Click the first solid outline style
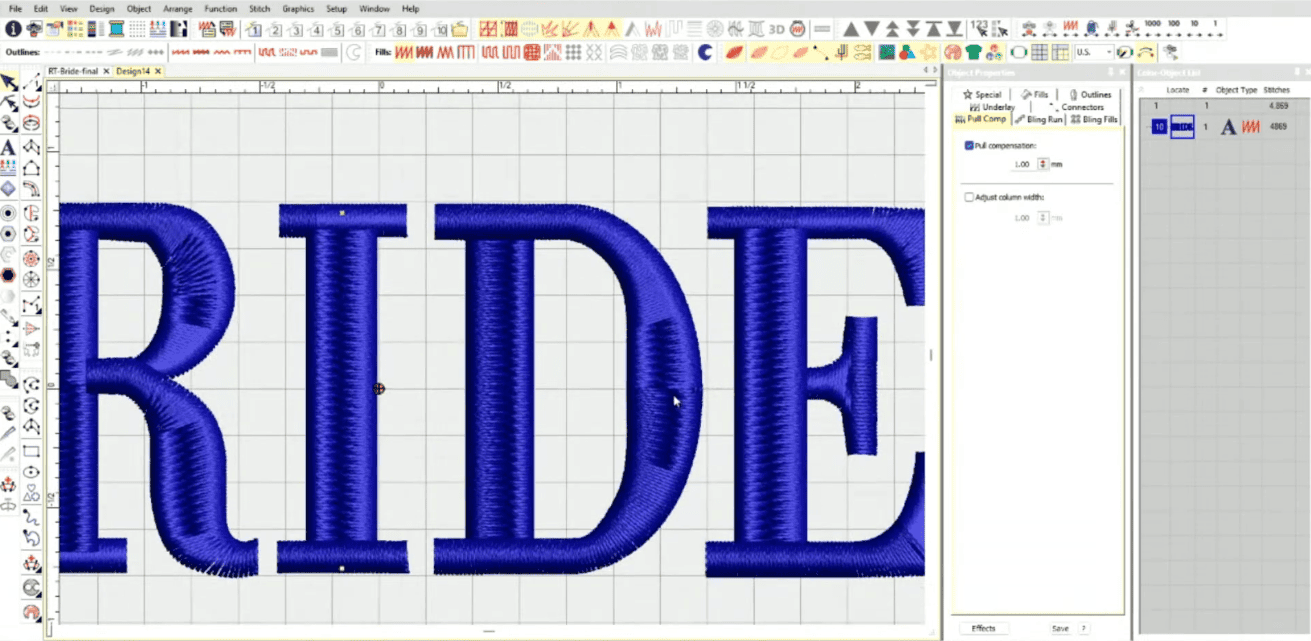The image size is (1311, 641). (x=52, y=51)
